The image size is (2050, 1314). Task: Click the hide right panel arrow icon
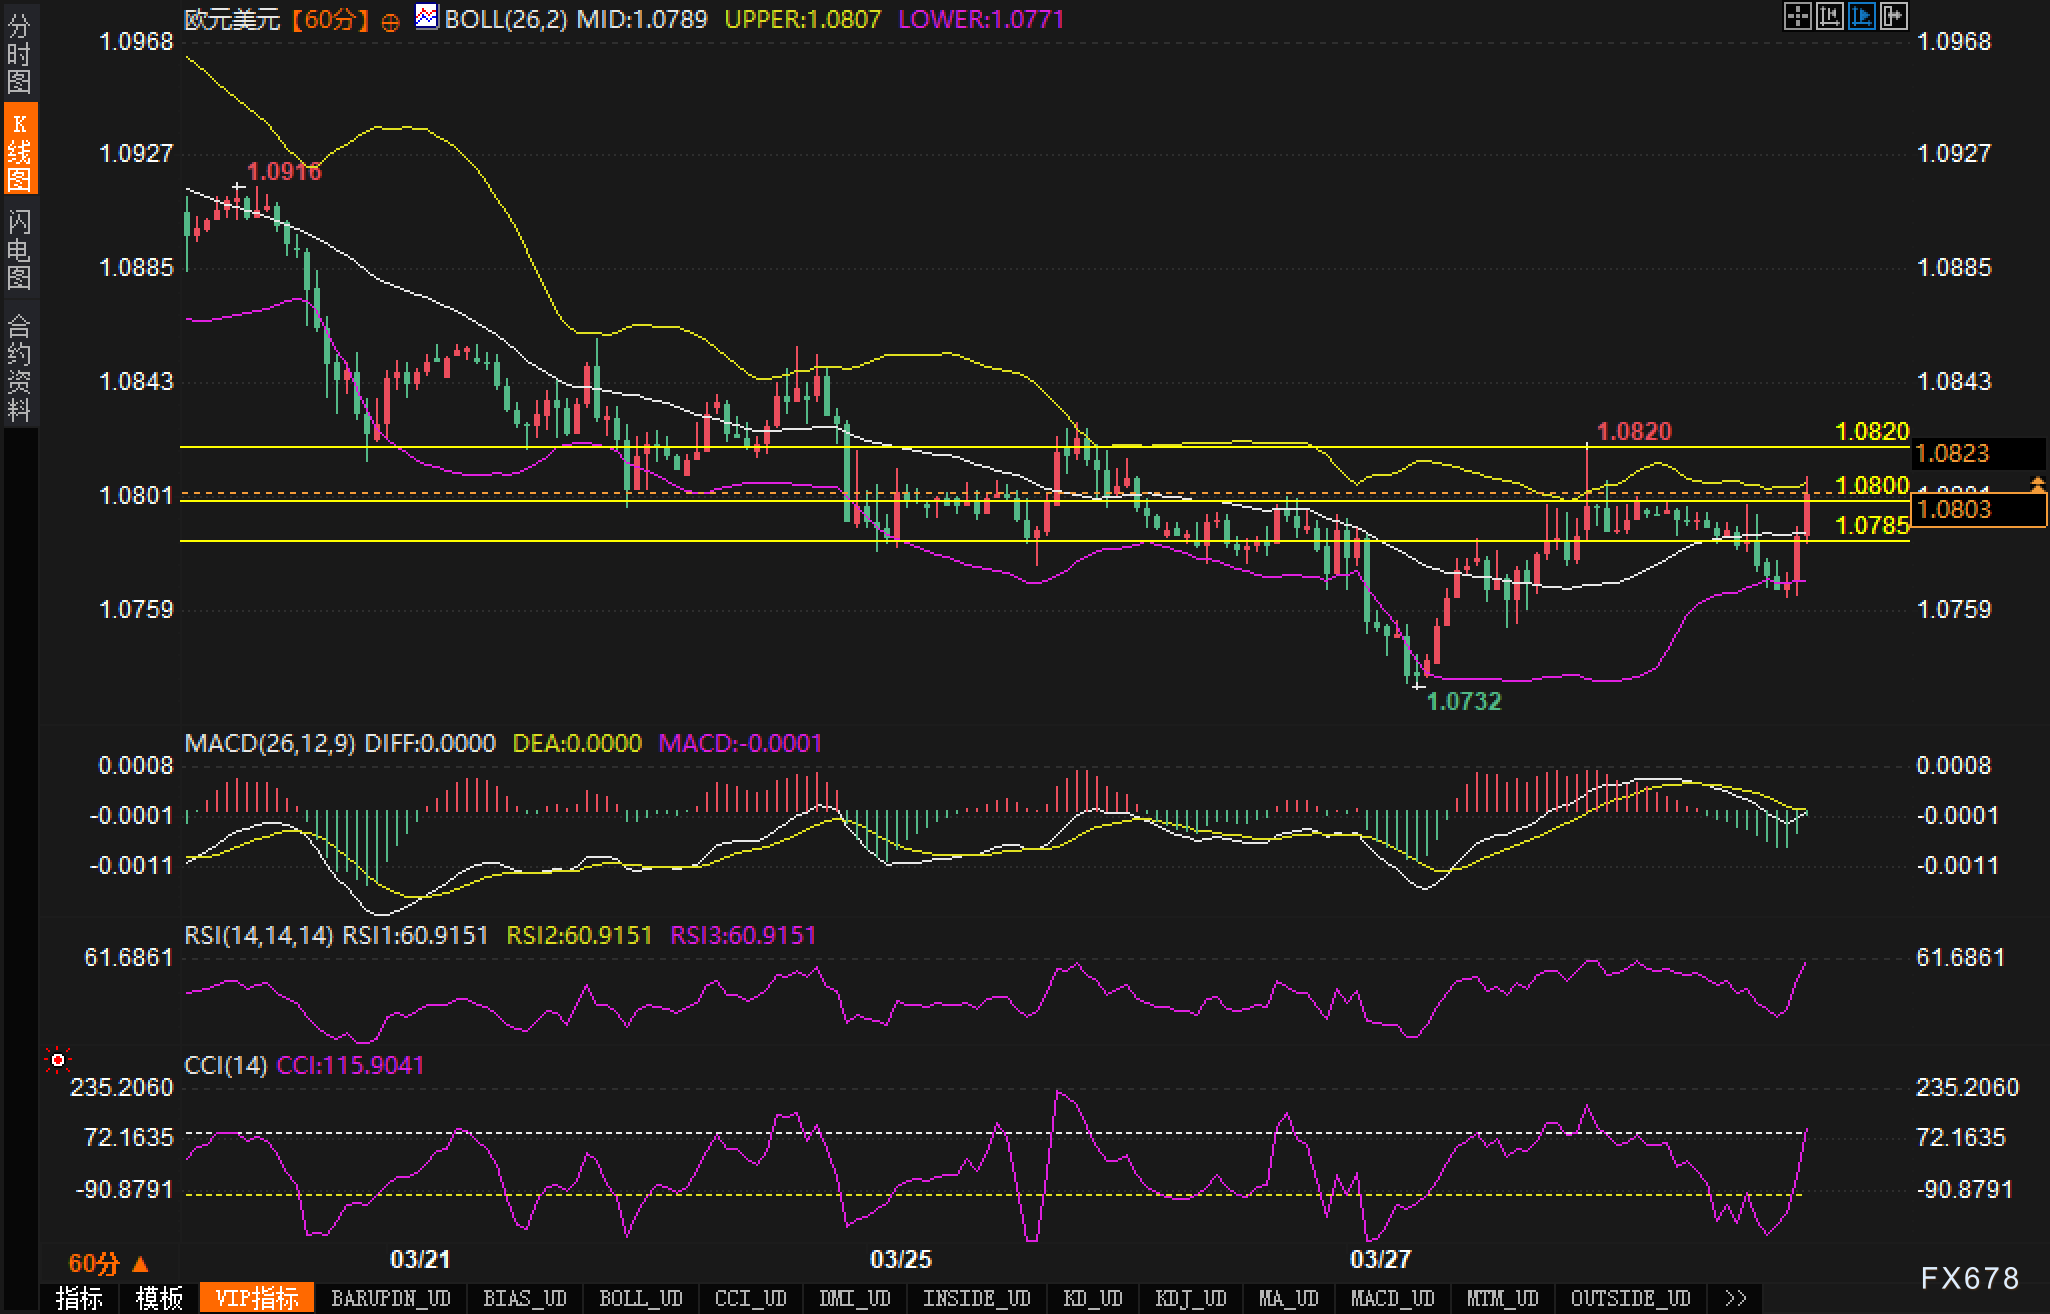(x=1894, y=16)
